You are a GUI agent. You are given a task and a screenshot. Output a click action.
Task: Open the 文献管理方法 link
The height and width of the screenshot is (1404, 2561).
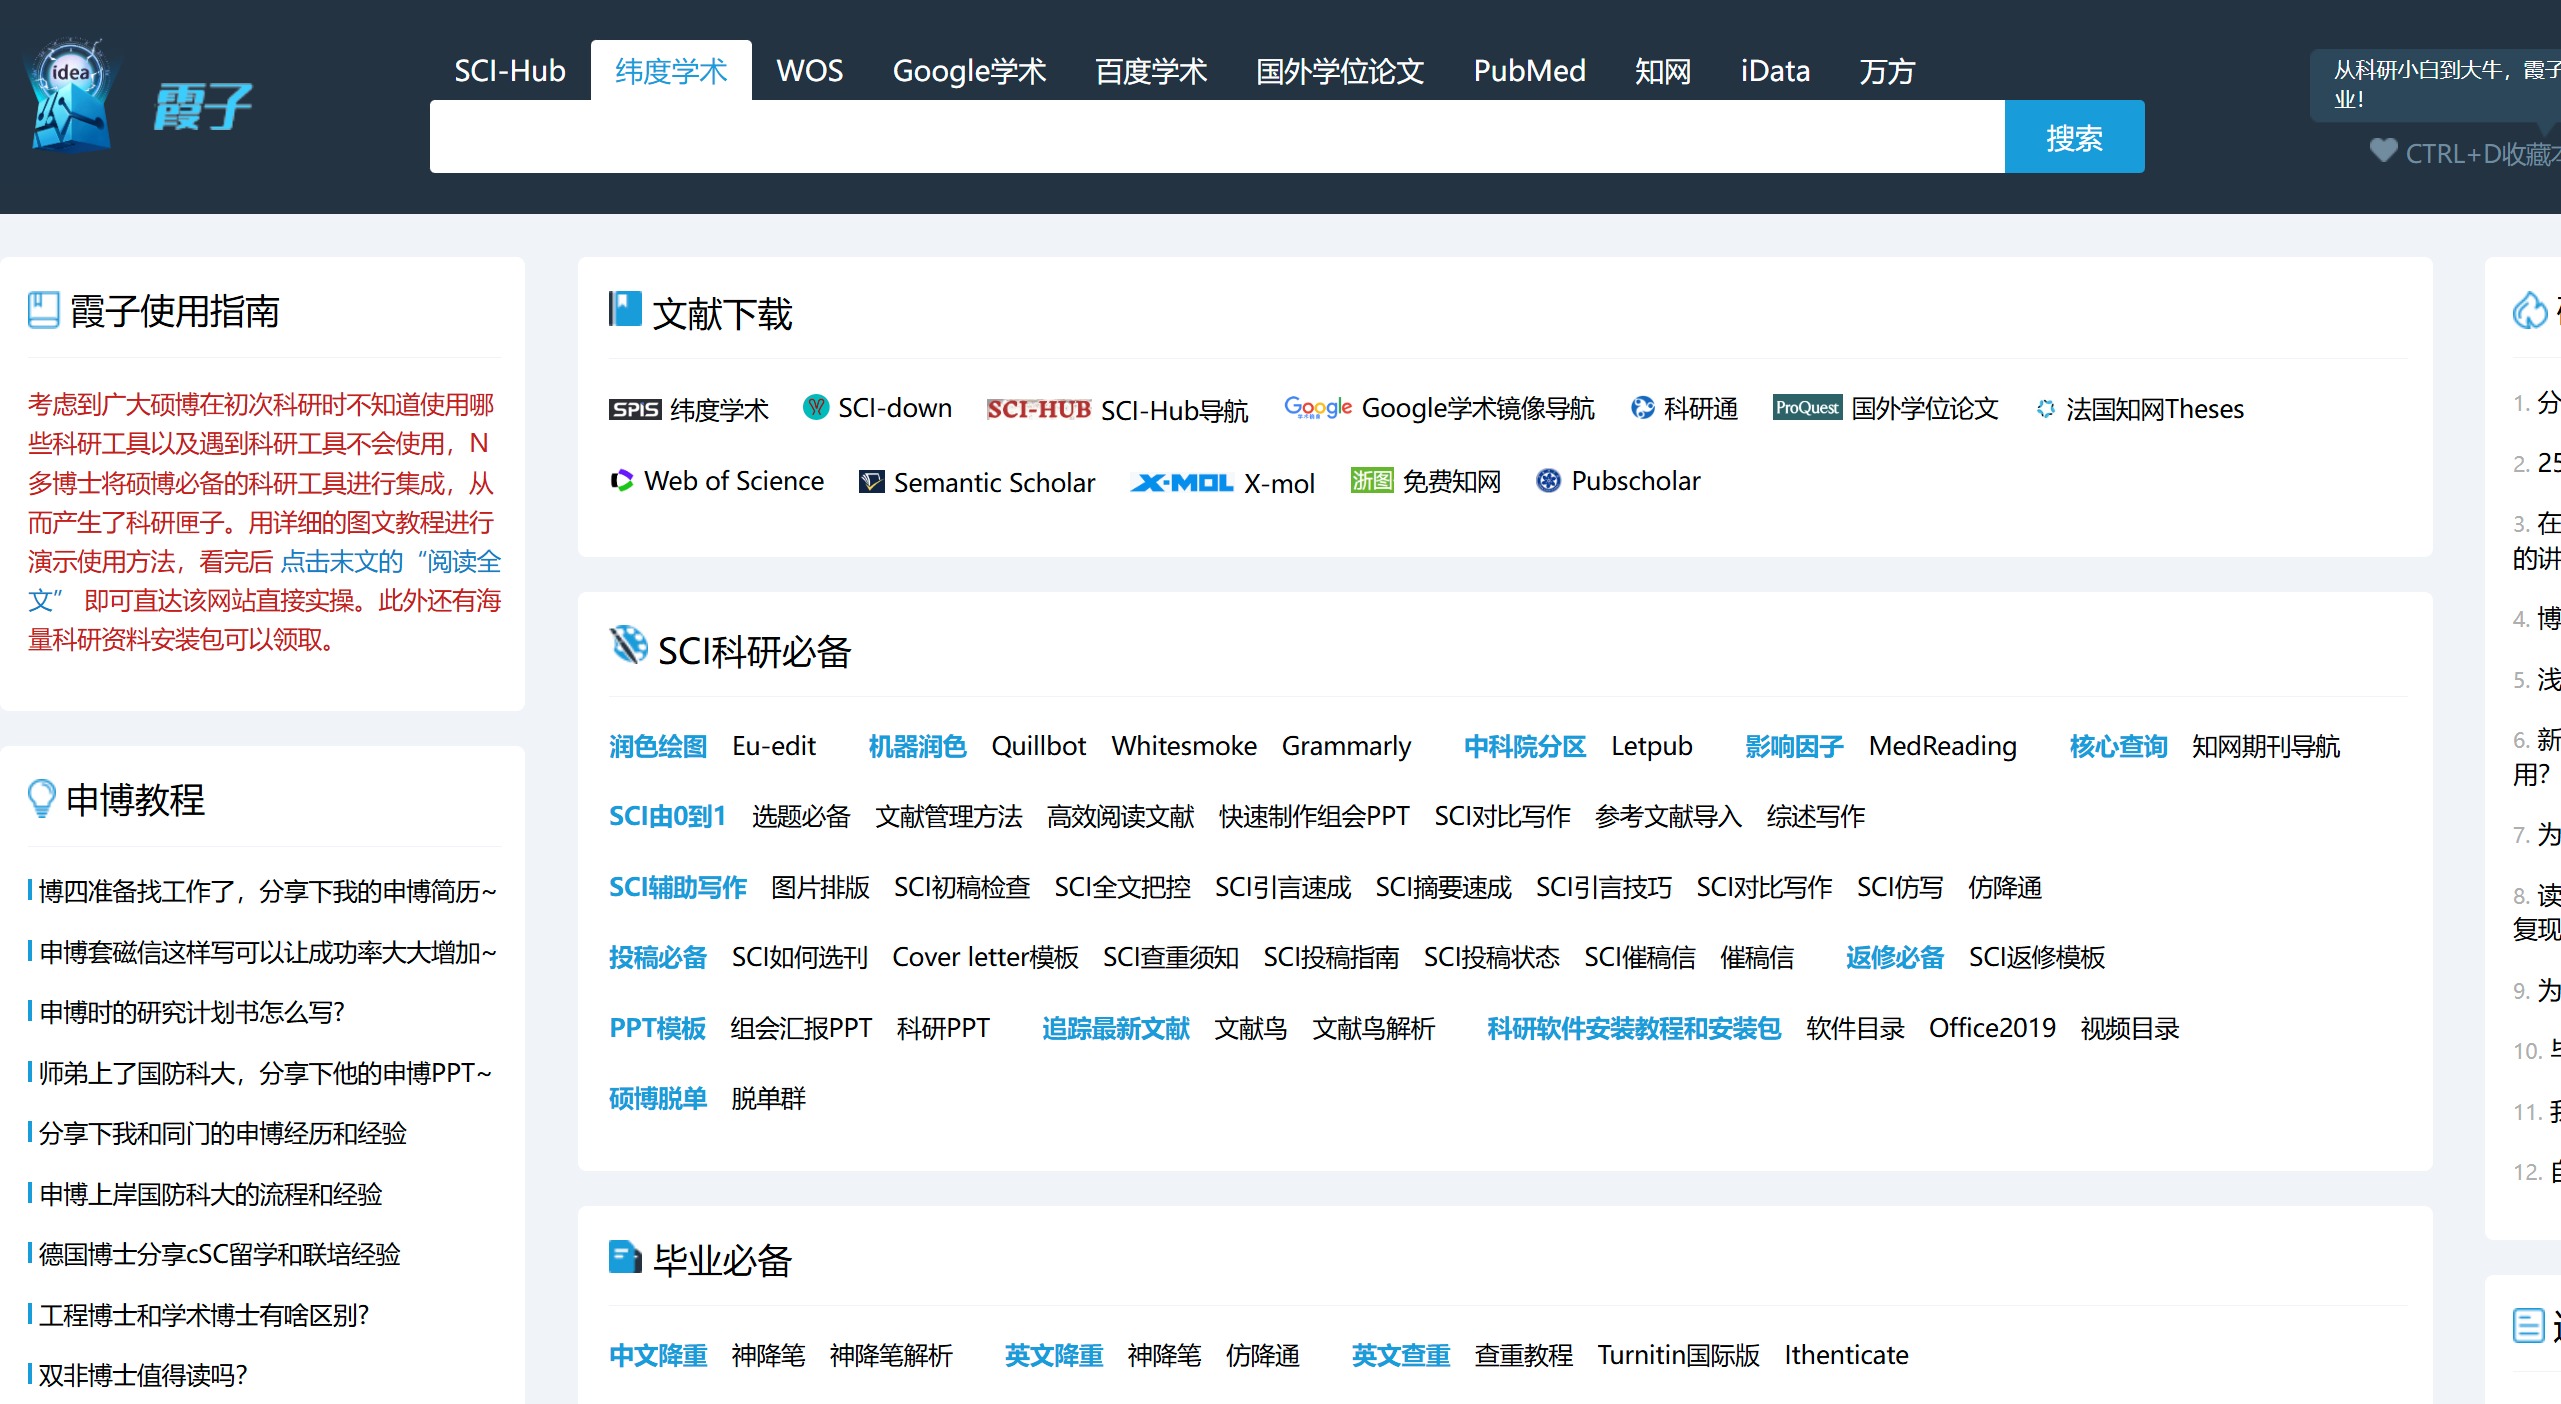click(949, 816)
